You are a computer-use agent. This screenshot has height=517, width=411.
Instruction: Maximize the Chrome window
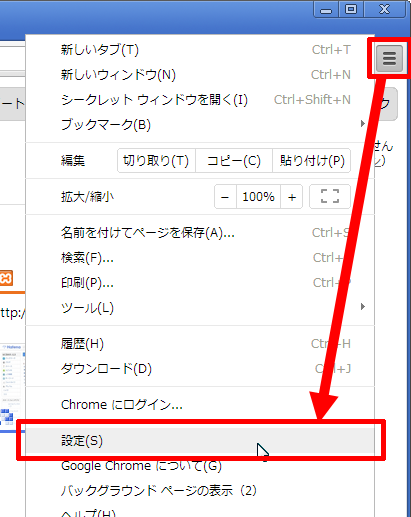coord(351,9)
